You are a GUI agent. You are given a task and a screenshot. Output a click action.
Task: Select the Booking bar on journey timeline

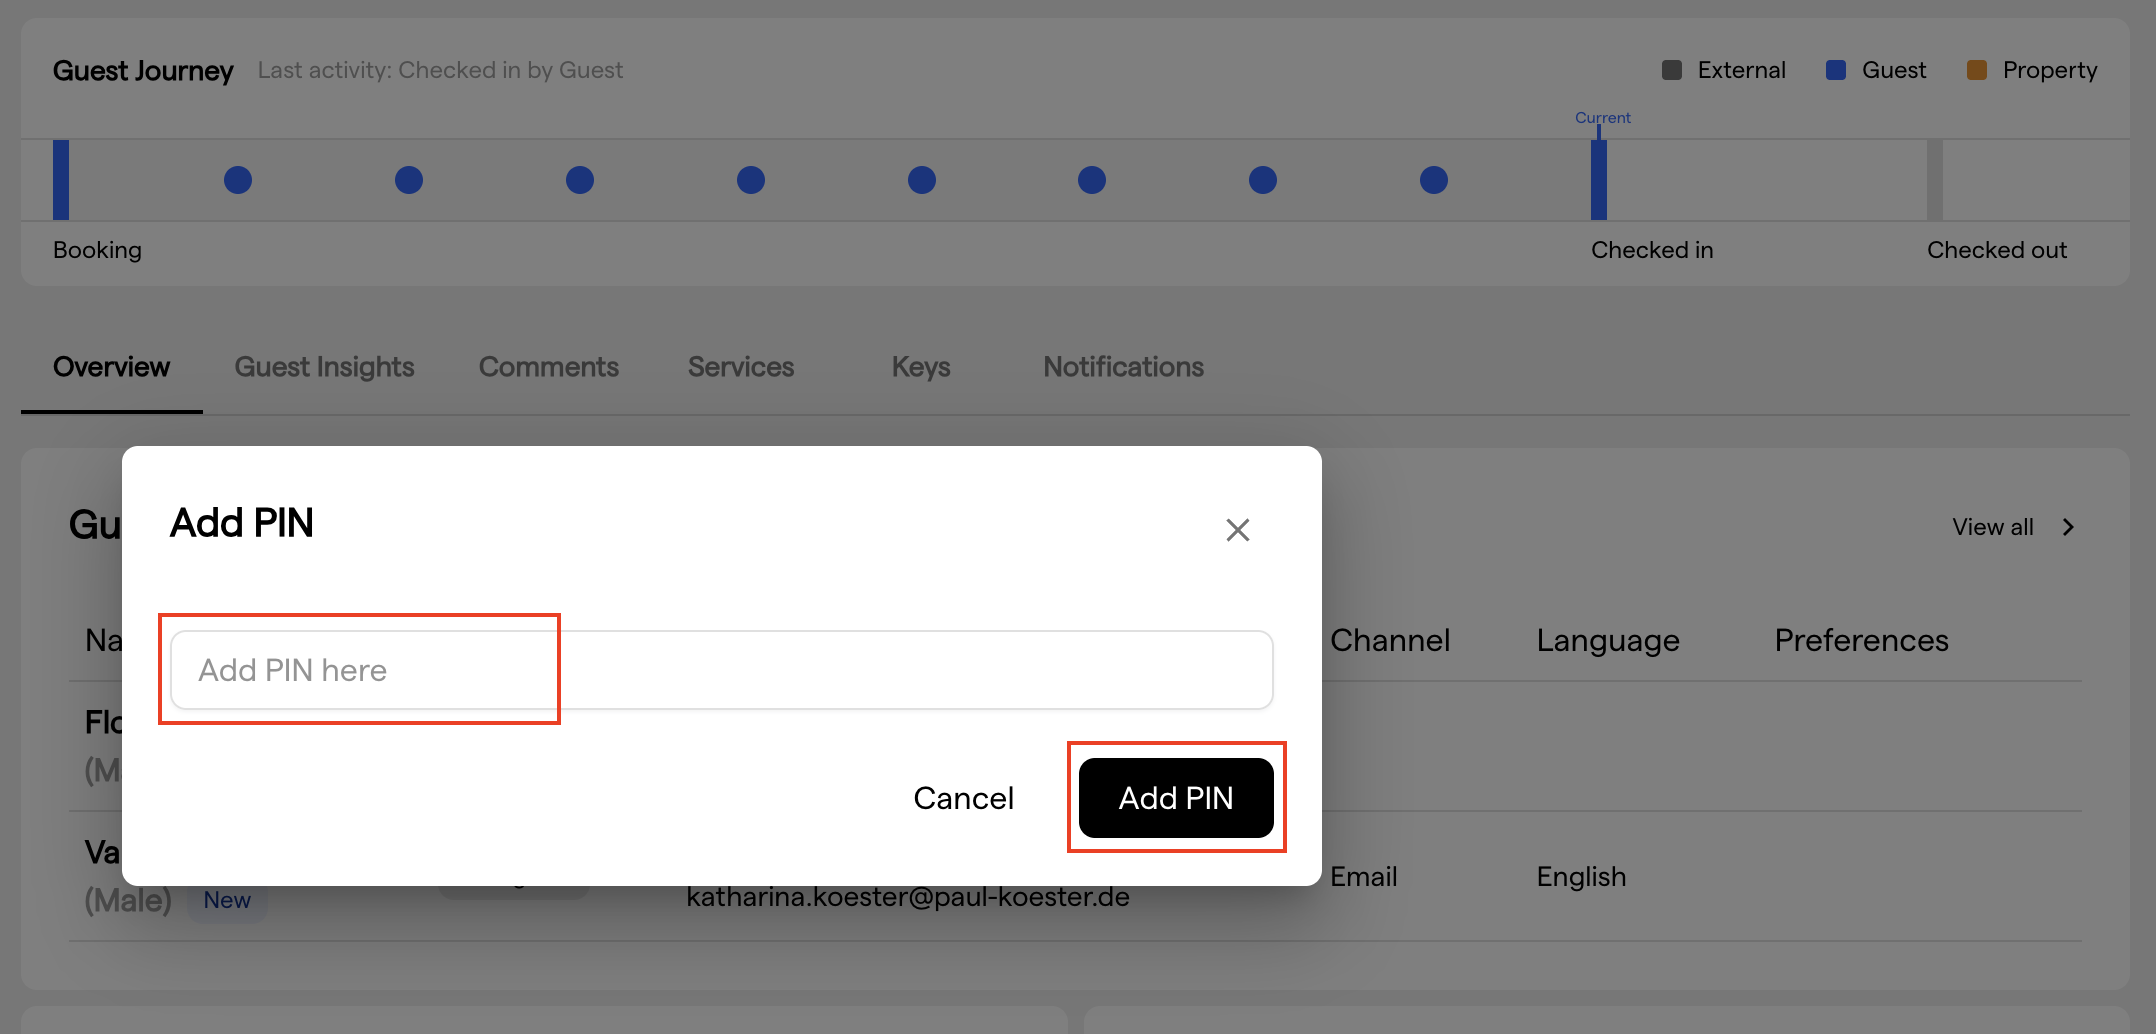(61, 180)
